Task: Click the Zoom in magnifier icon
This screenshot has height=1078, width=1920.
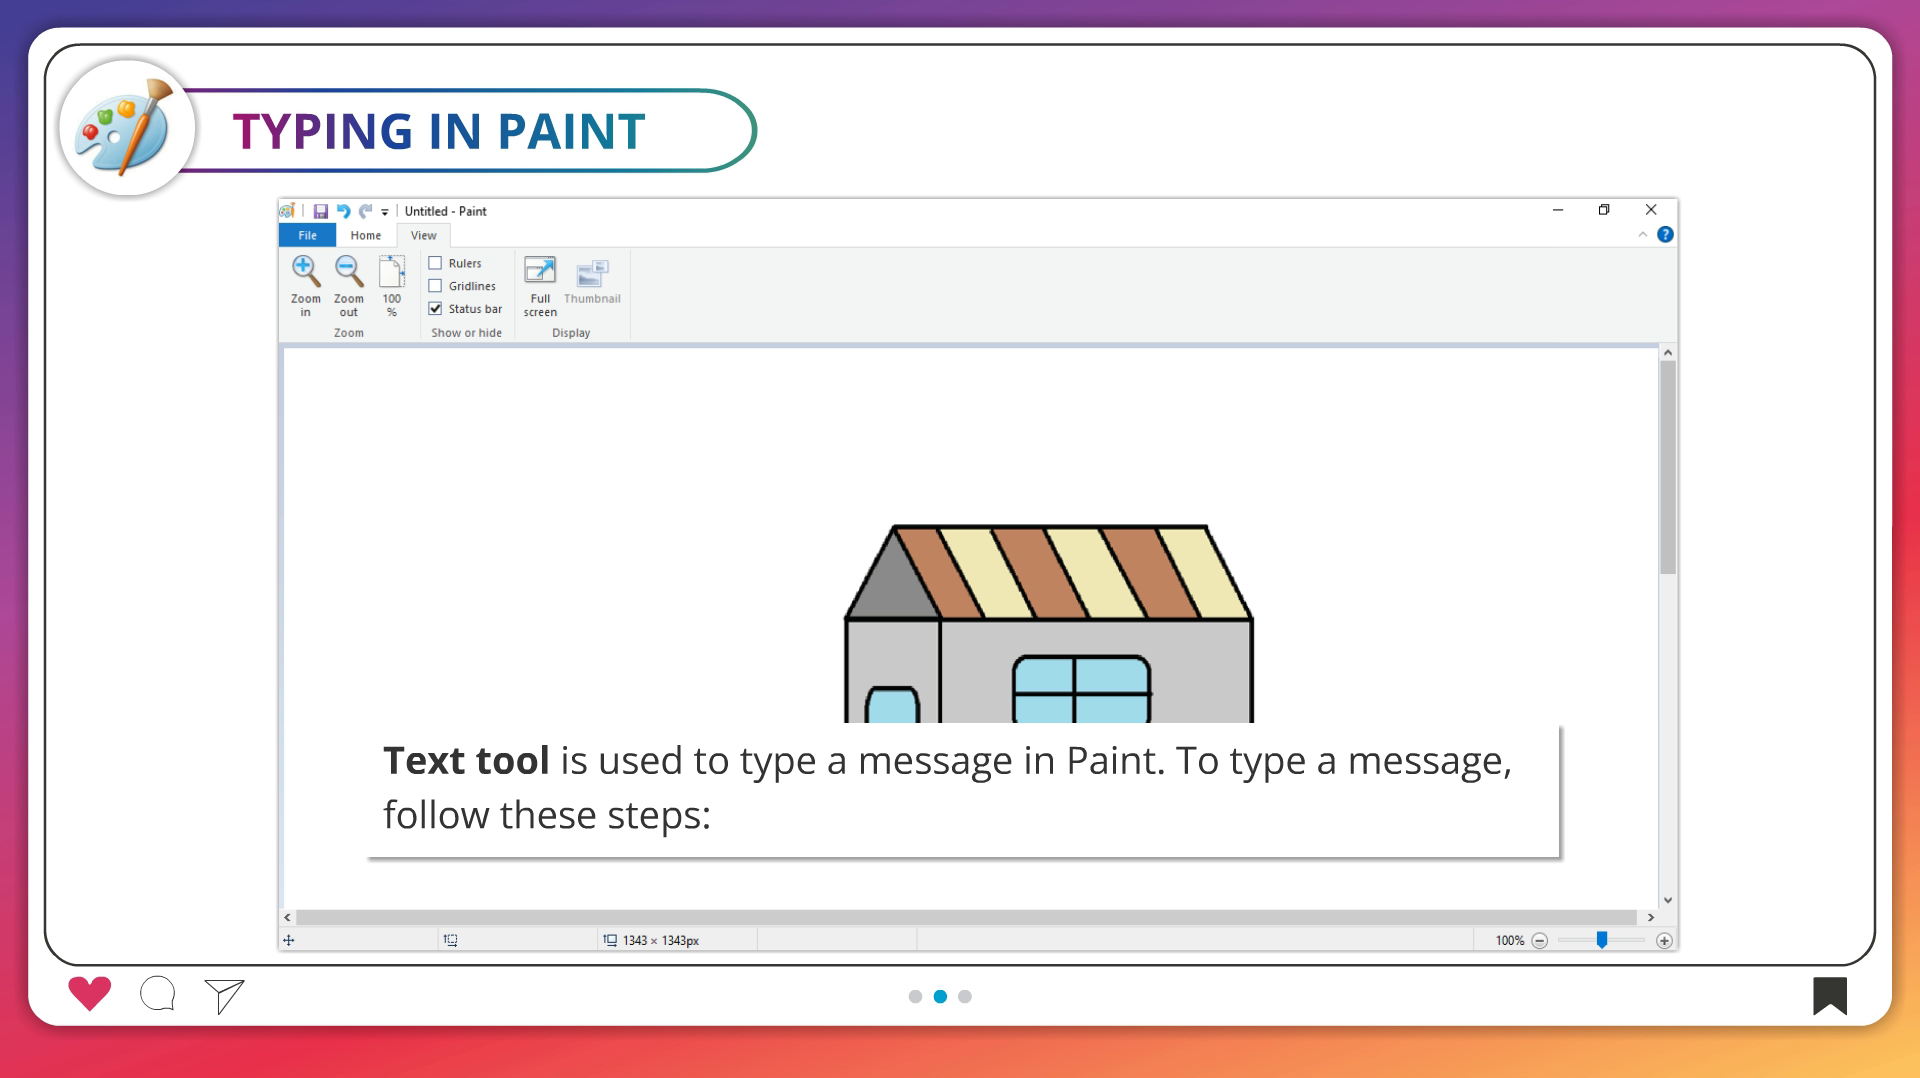Action: (x=305, y=271)
